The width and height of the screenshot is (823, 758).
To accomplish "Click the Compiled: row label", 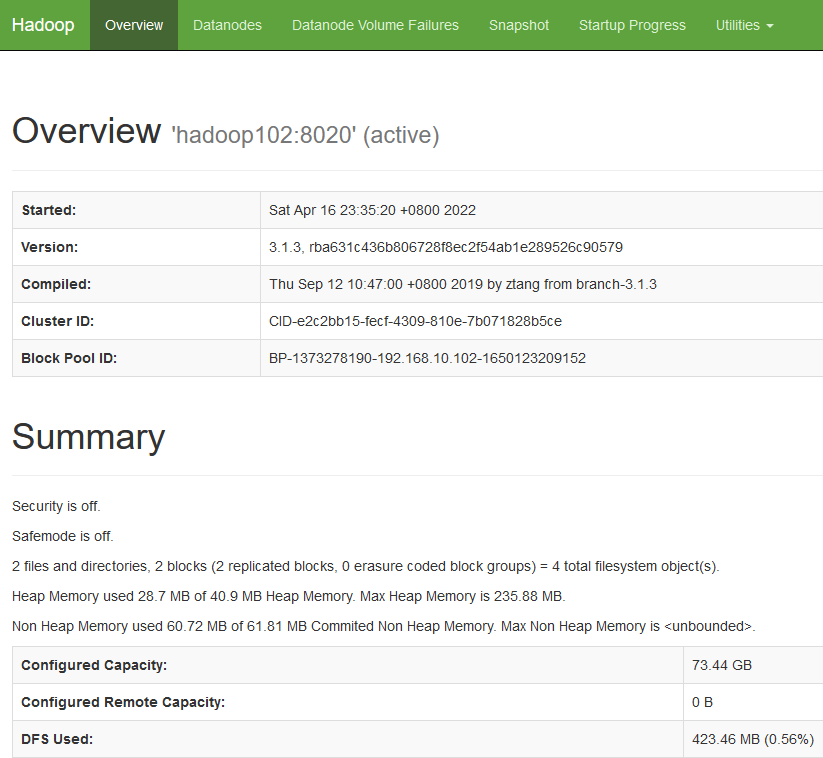I will point(56,285).
